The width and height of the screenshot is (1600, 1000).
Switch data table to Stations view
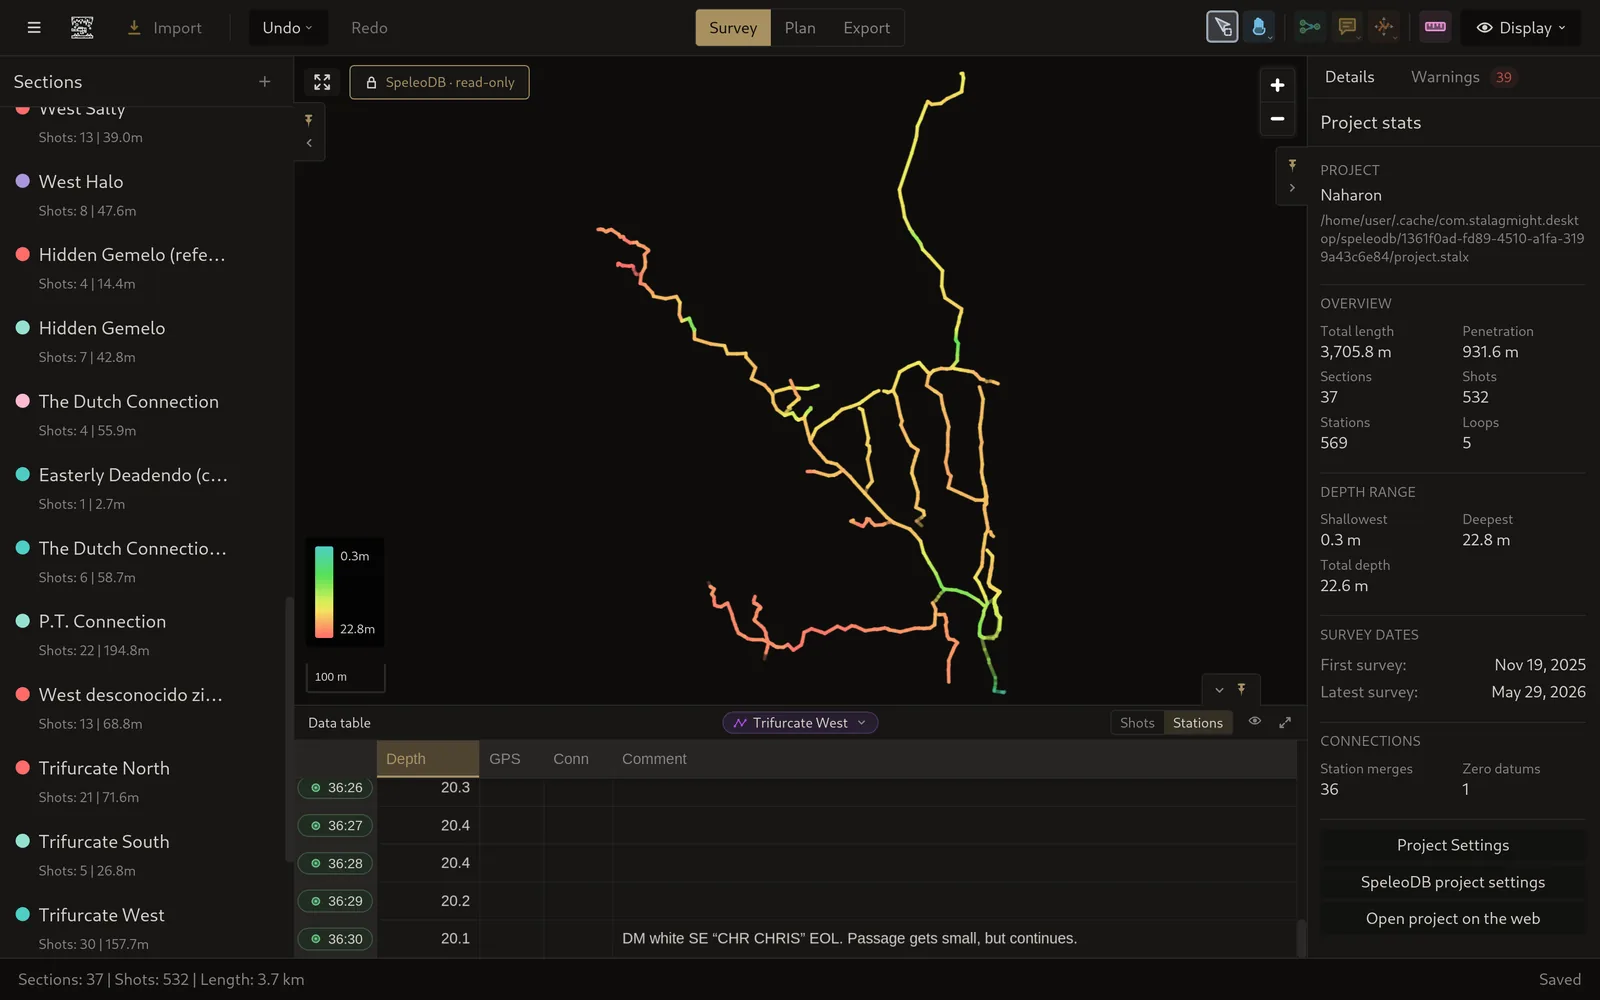coord(1198,723)
